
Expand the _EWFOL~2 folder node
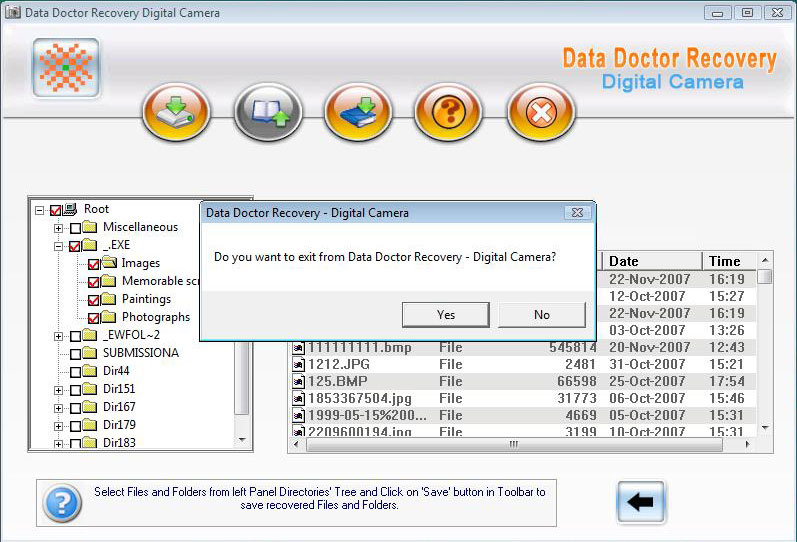coord(58,336)
